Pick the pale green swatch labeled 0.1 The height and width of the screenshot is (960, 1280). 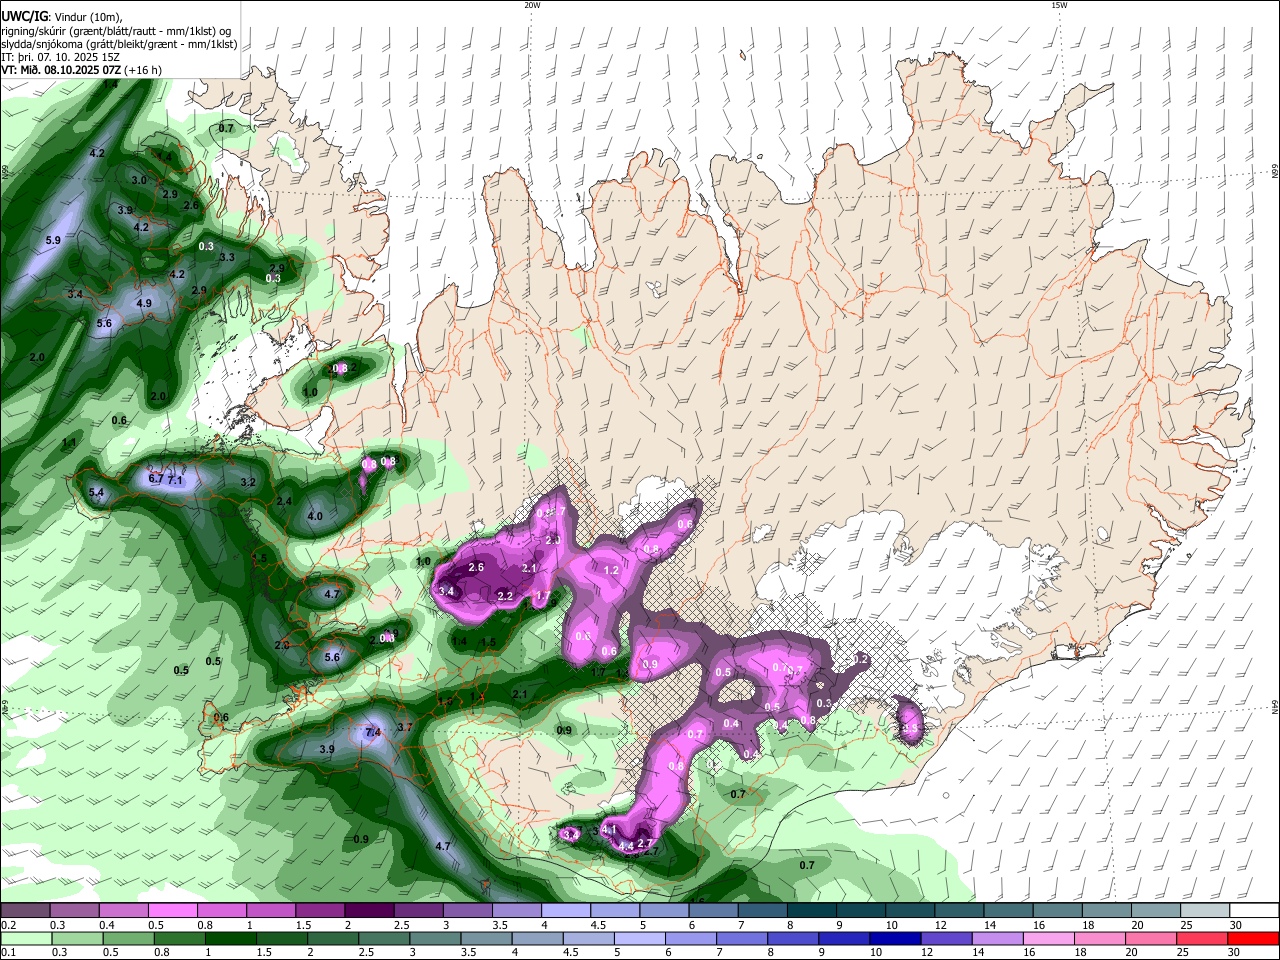pyautogui.click(x=24, y=938)
